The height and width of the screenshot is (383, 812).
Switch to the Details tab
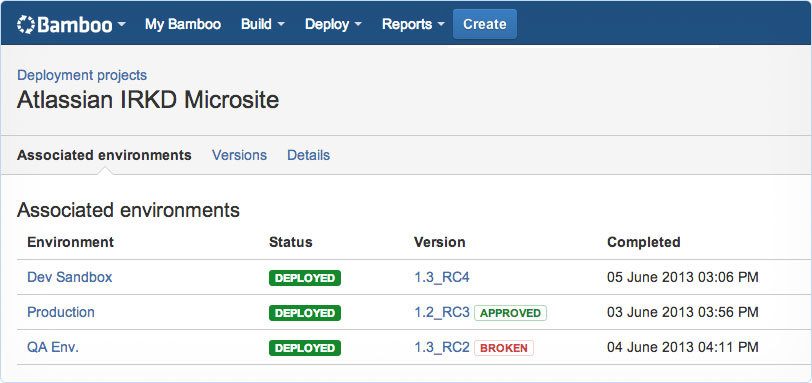(x=309, y=155)
